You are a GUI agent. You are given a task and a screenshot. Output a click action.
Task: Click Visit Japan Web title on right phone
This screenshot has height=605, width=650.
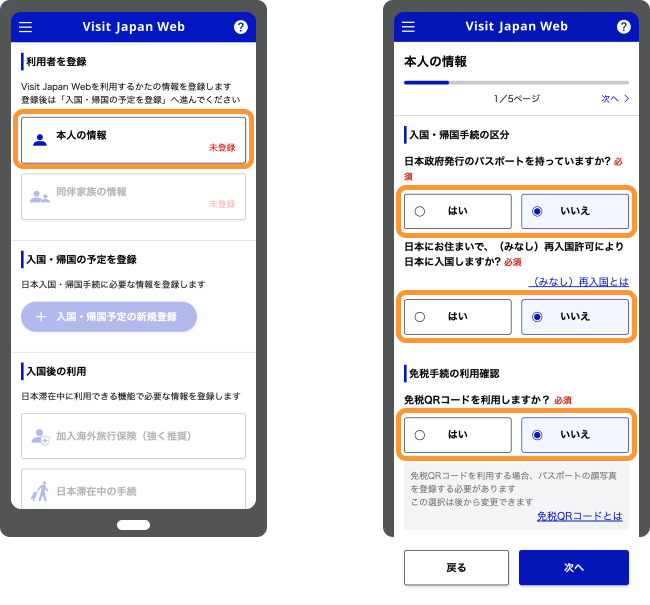tap(517, 27)
